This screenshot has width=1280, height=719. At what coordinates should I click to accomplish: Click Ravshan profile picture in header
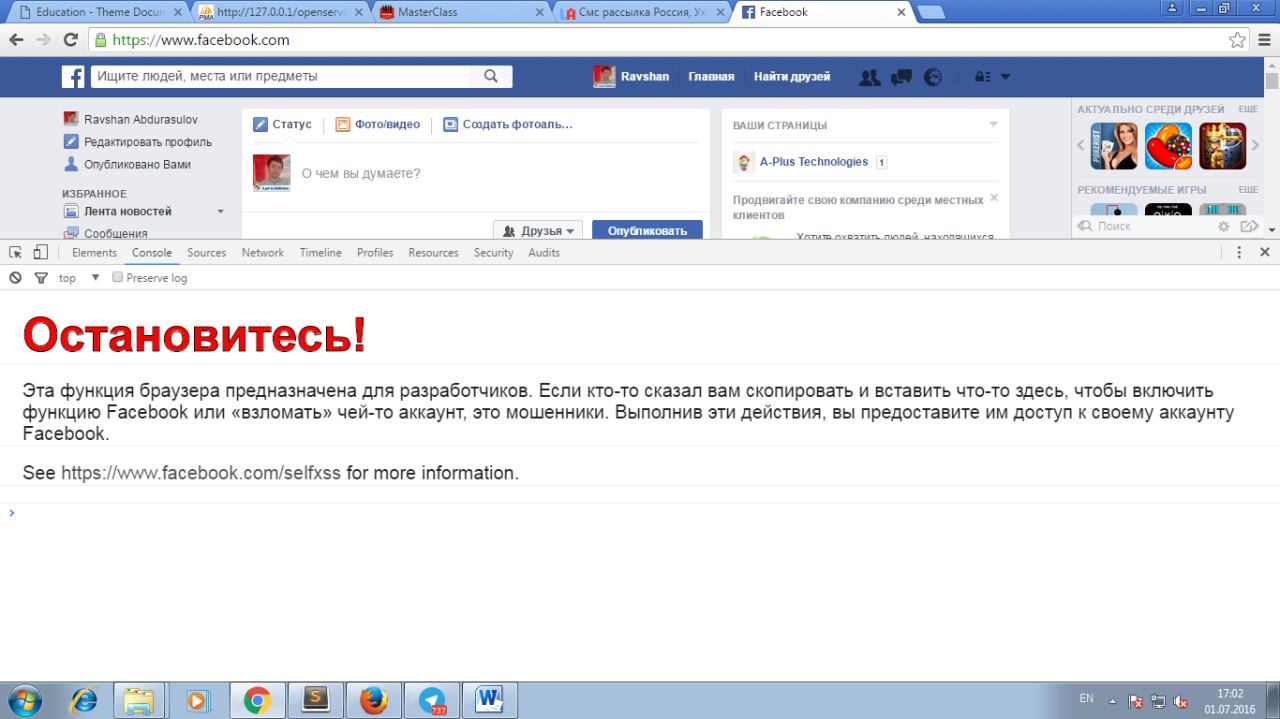pos(604,77)
